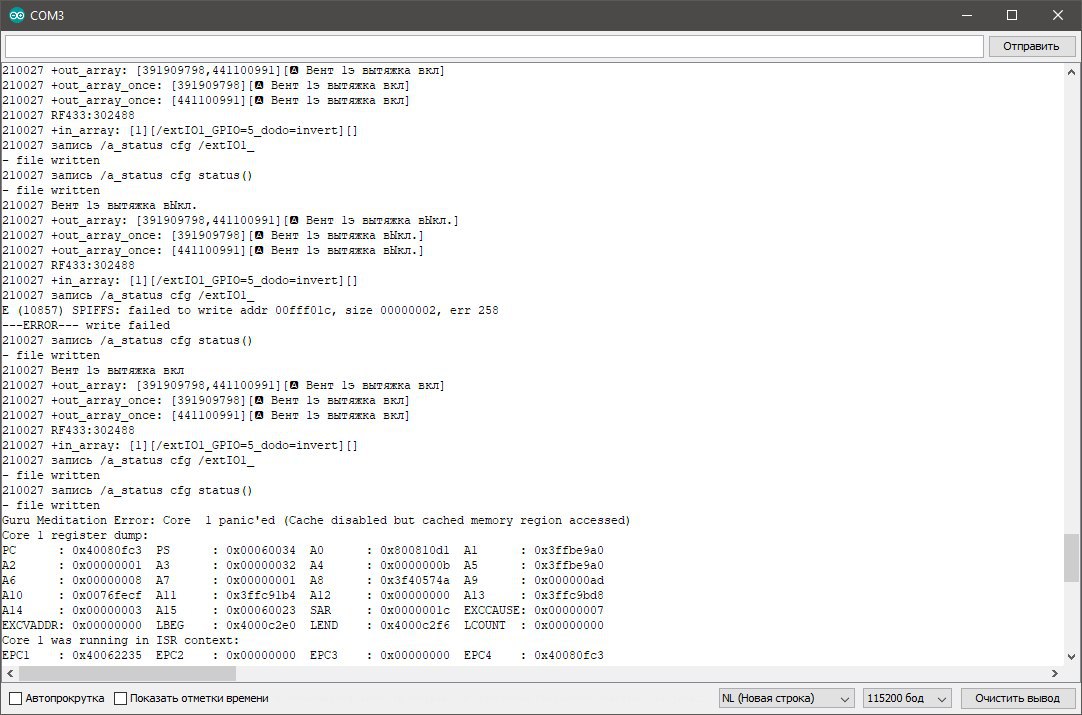Image resolution: width=1082 pixels, height=715 pixels.
Task: Click the EXCVADDR 0x00000000 value
Action: tap(107, 625)
